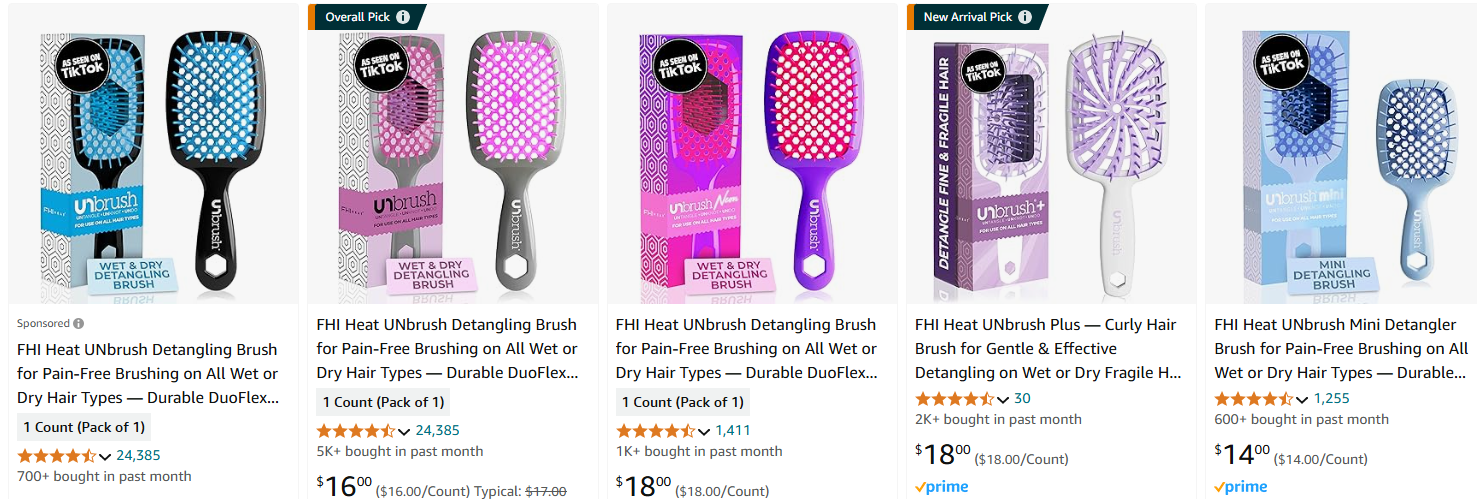This screenshot has height=499, width=1477.
Task: Select the 1 Count option on the sponsored brush
Action: coord(84,427)
